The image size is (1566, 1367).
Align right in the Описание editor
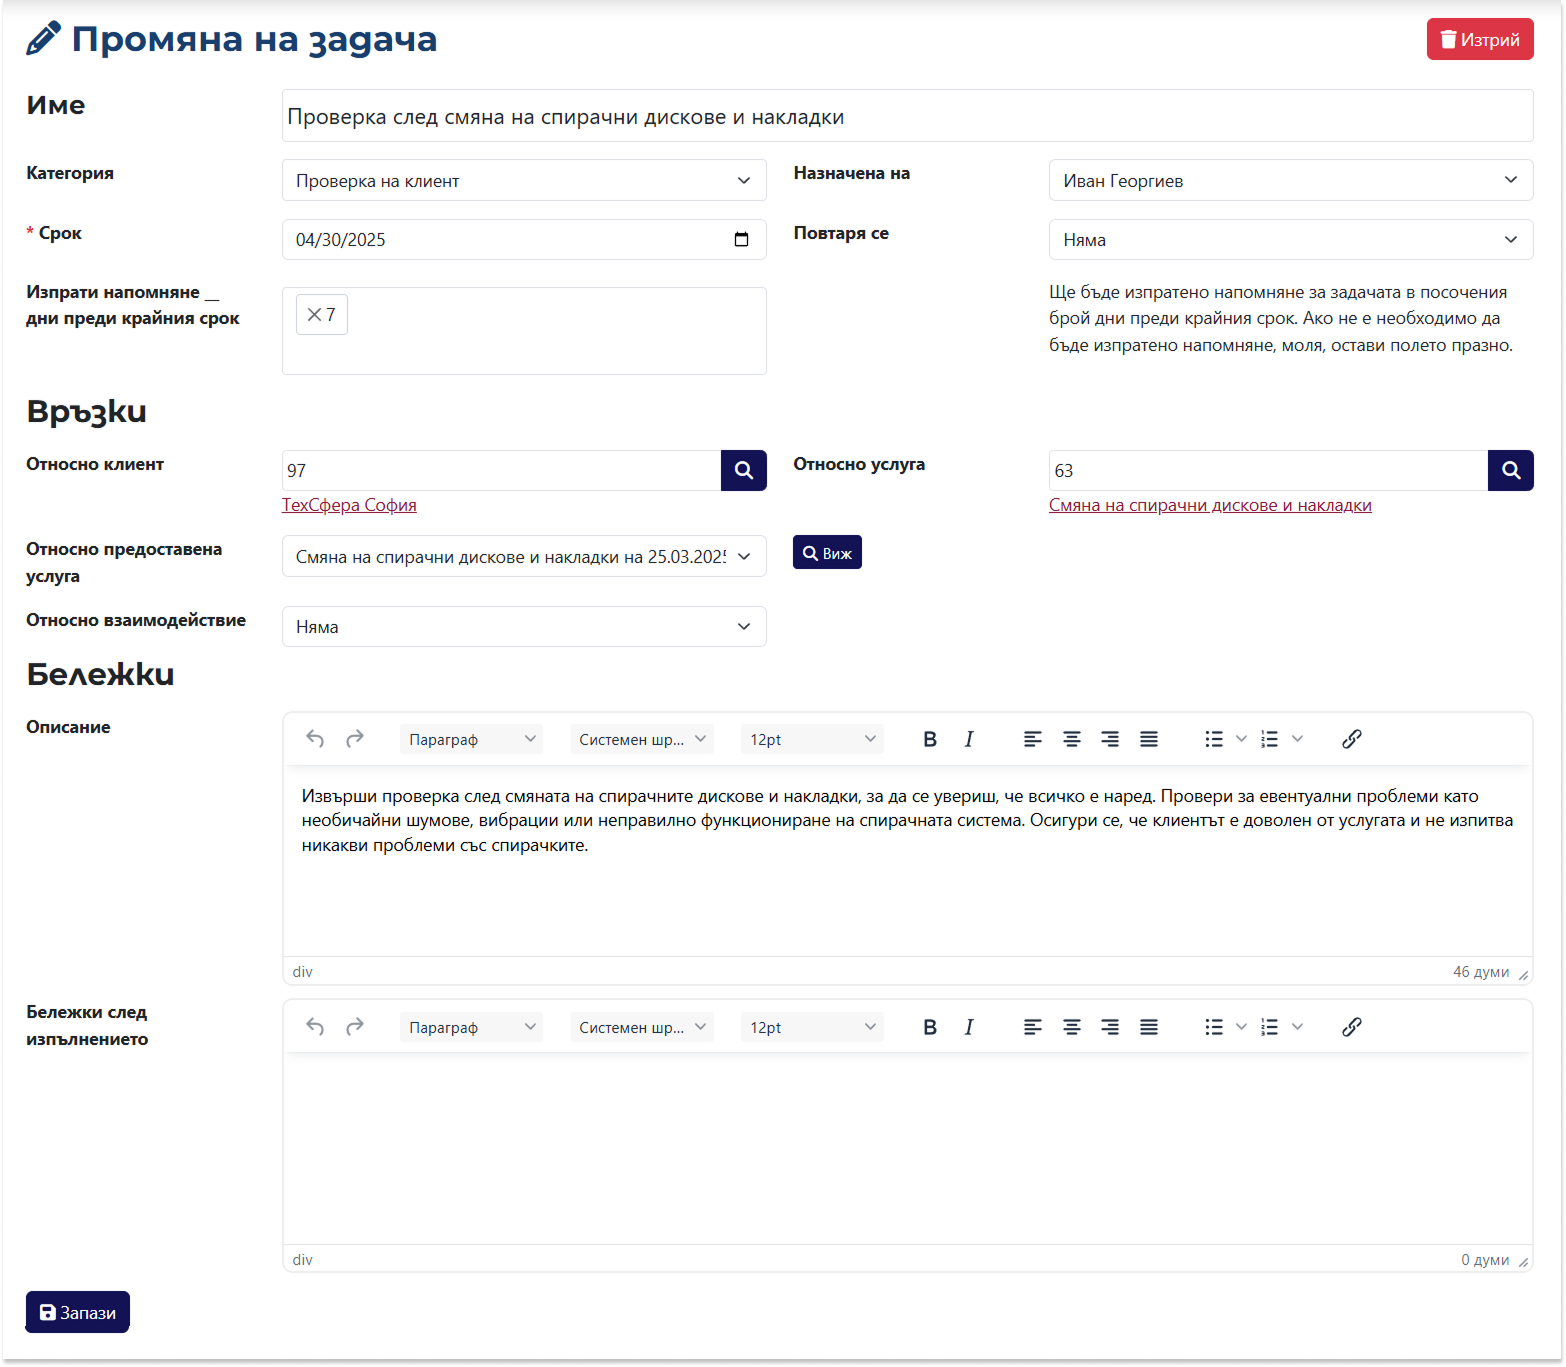pos(1110,739)
